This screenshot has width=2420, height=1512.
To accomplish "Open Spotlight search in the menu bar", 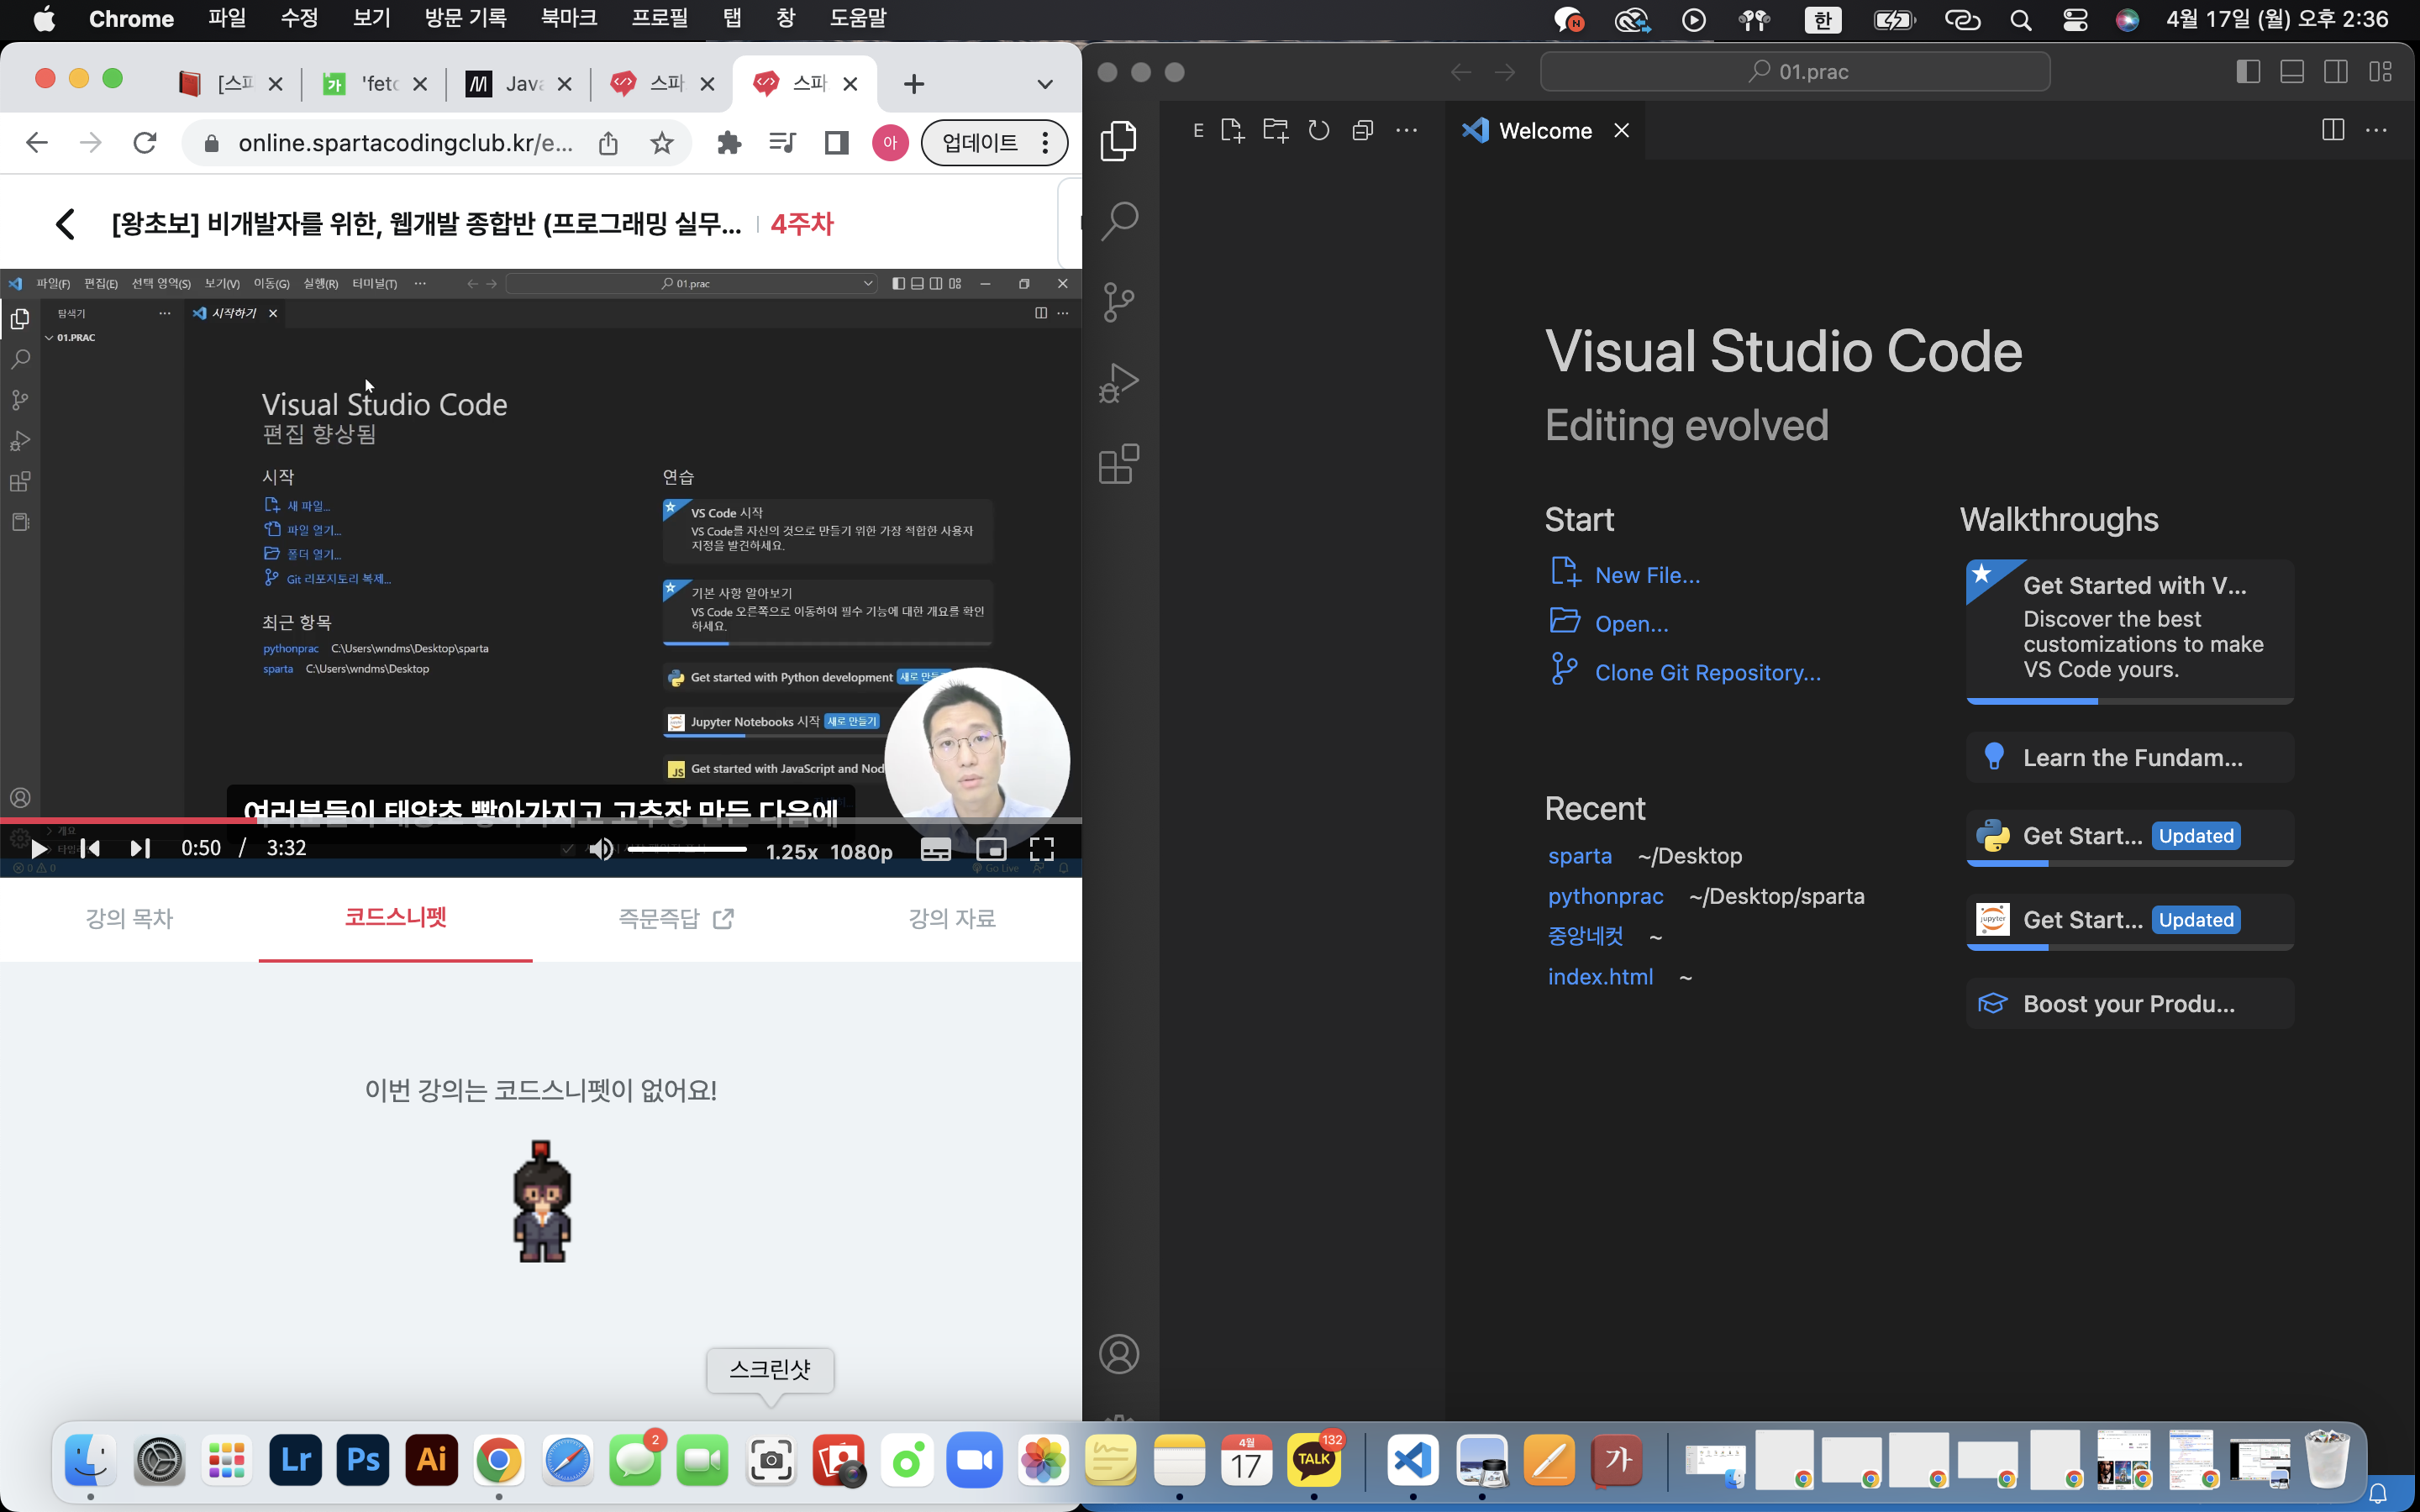I will [2021, 19].
